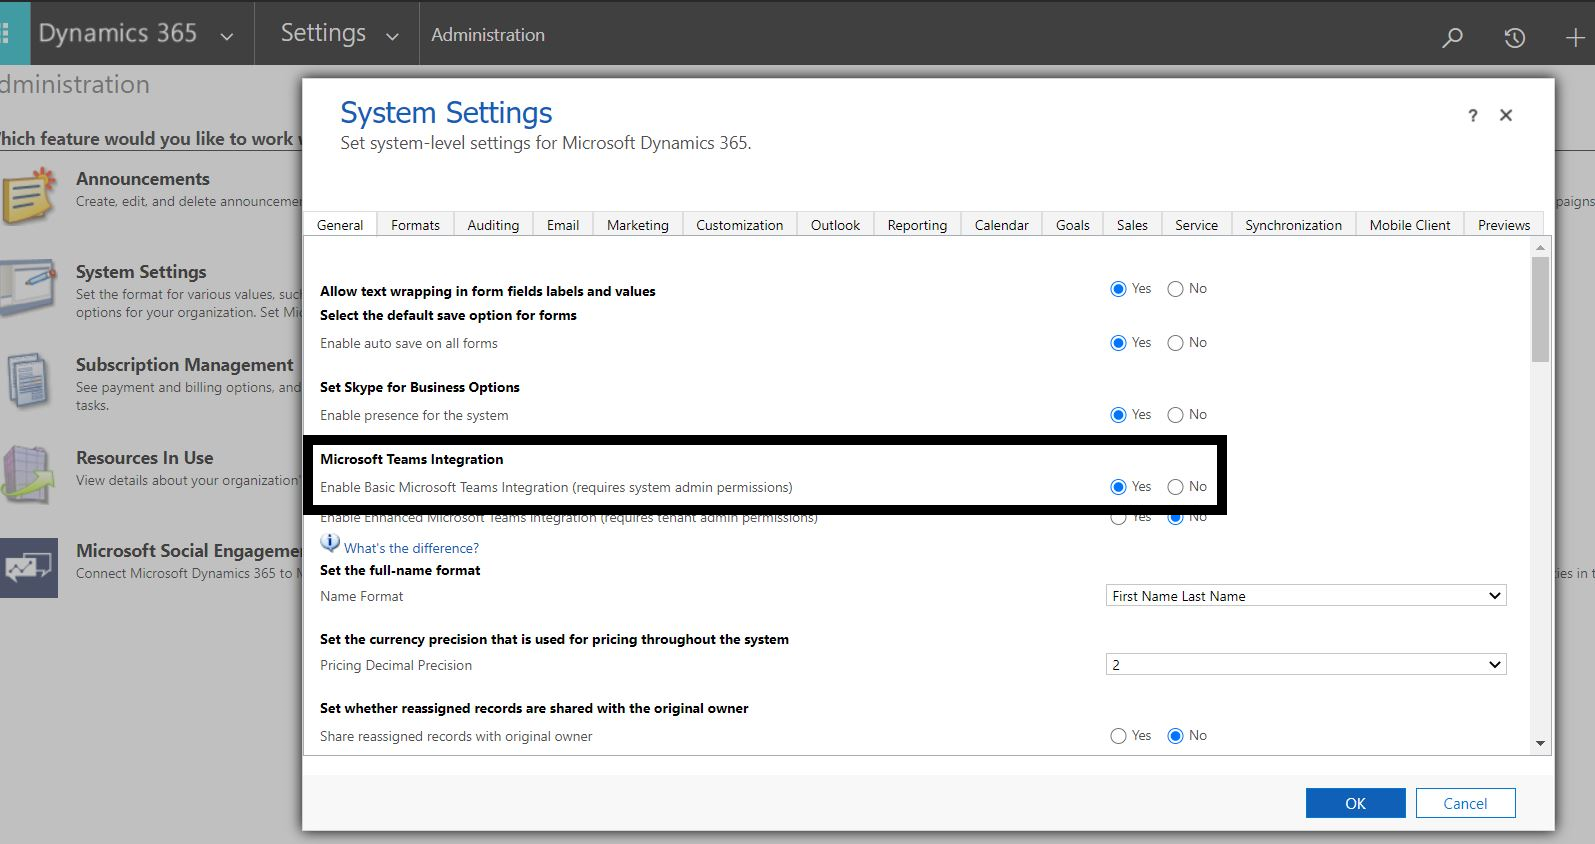Viewport: 1595px width, 844px height.
Task: Open the "What's the difference?" link
Action: 411,548
